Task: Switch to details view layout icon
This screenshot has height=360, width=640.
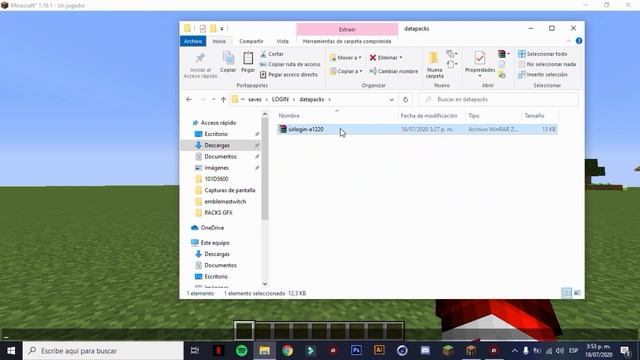Action: [567, 293]
